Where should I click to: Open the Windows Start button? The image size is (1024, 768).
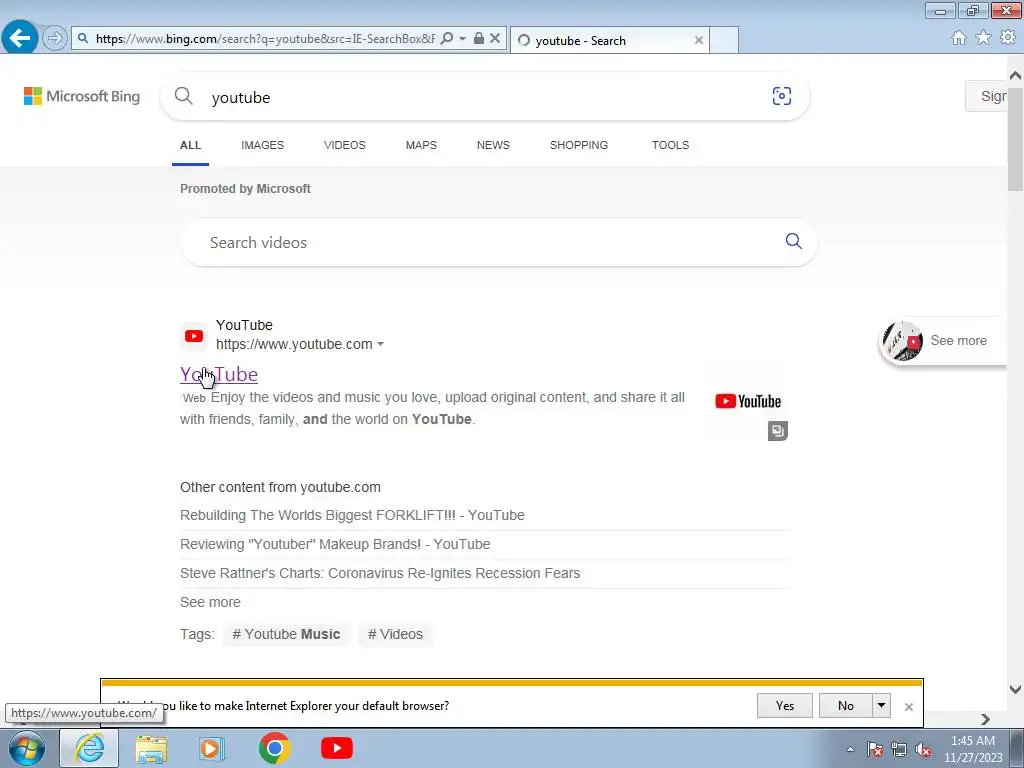coord(26,748)
